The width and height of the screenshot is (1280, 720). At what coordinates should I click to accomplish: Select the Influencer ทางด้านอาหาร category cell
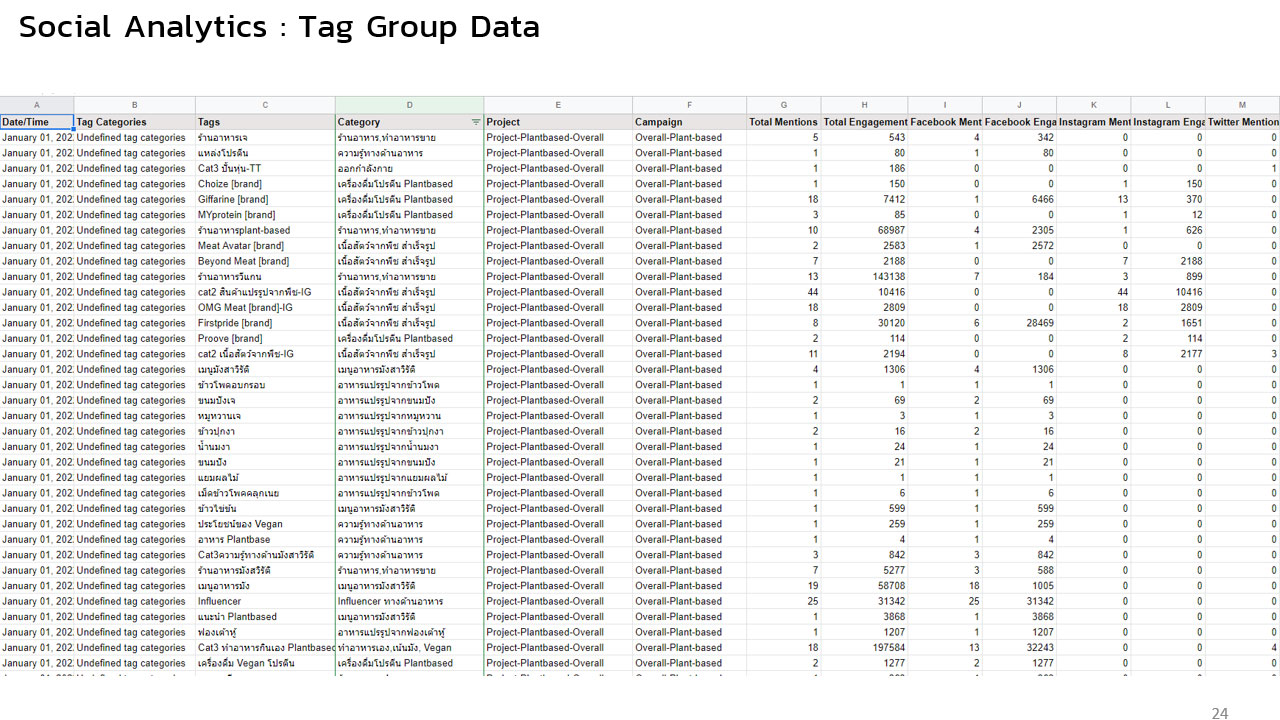click(410, 601)
